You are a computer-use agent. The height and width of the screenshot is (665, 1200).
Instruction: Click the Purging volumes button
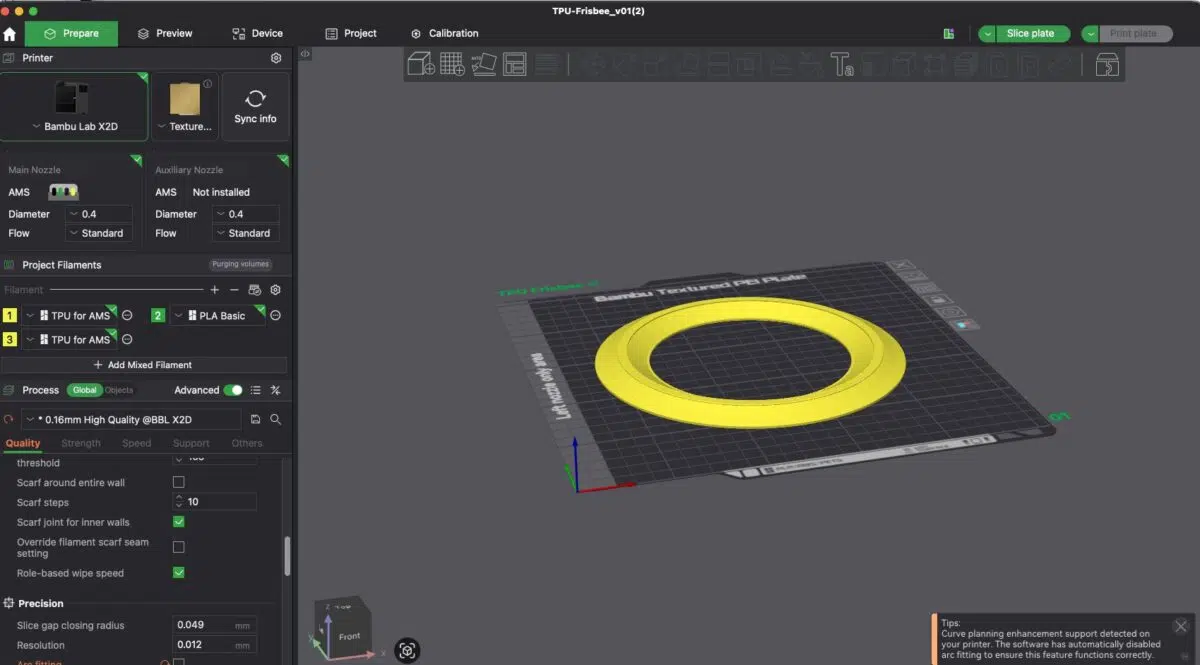click(240, 265)
